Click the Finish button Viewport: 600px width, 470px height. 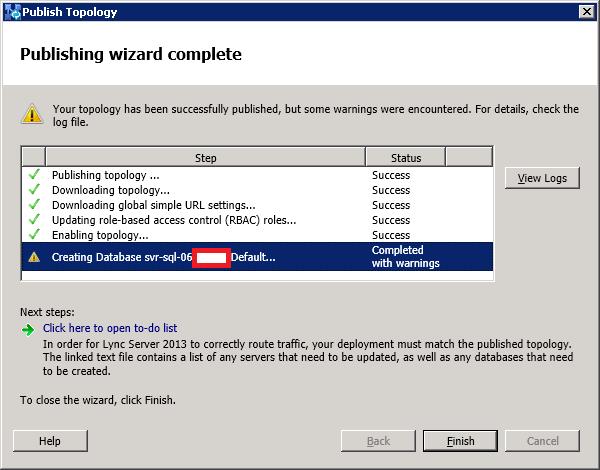point(460,441)
